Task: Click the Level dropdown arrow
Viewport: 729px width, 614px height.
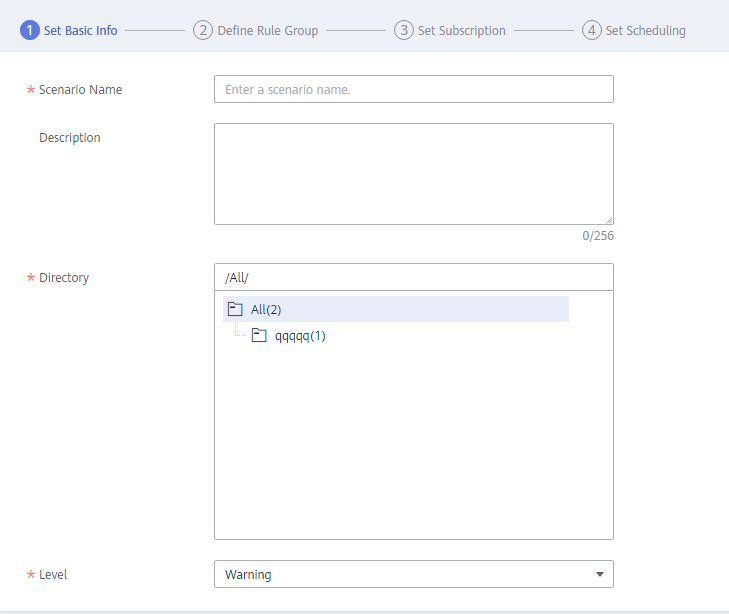Action: click(600, 574)
